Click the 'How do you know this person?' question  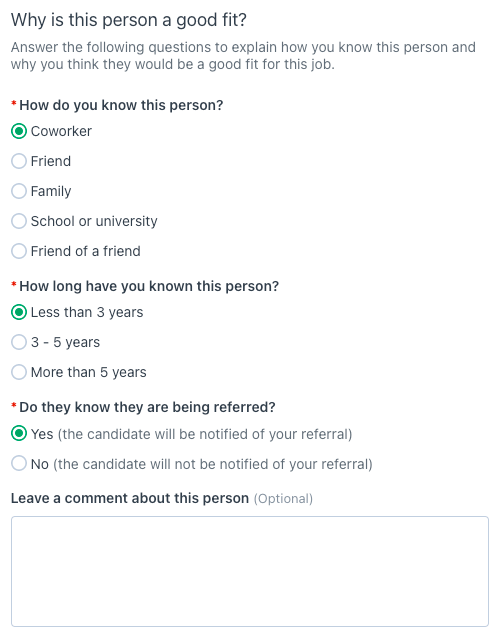pos(121,105)
